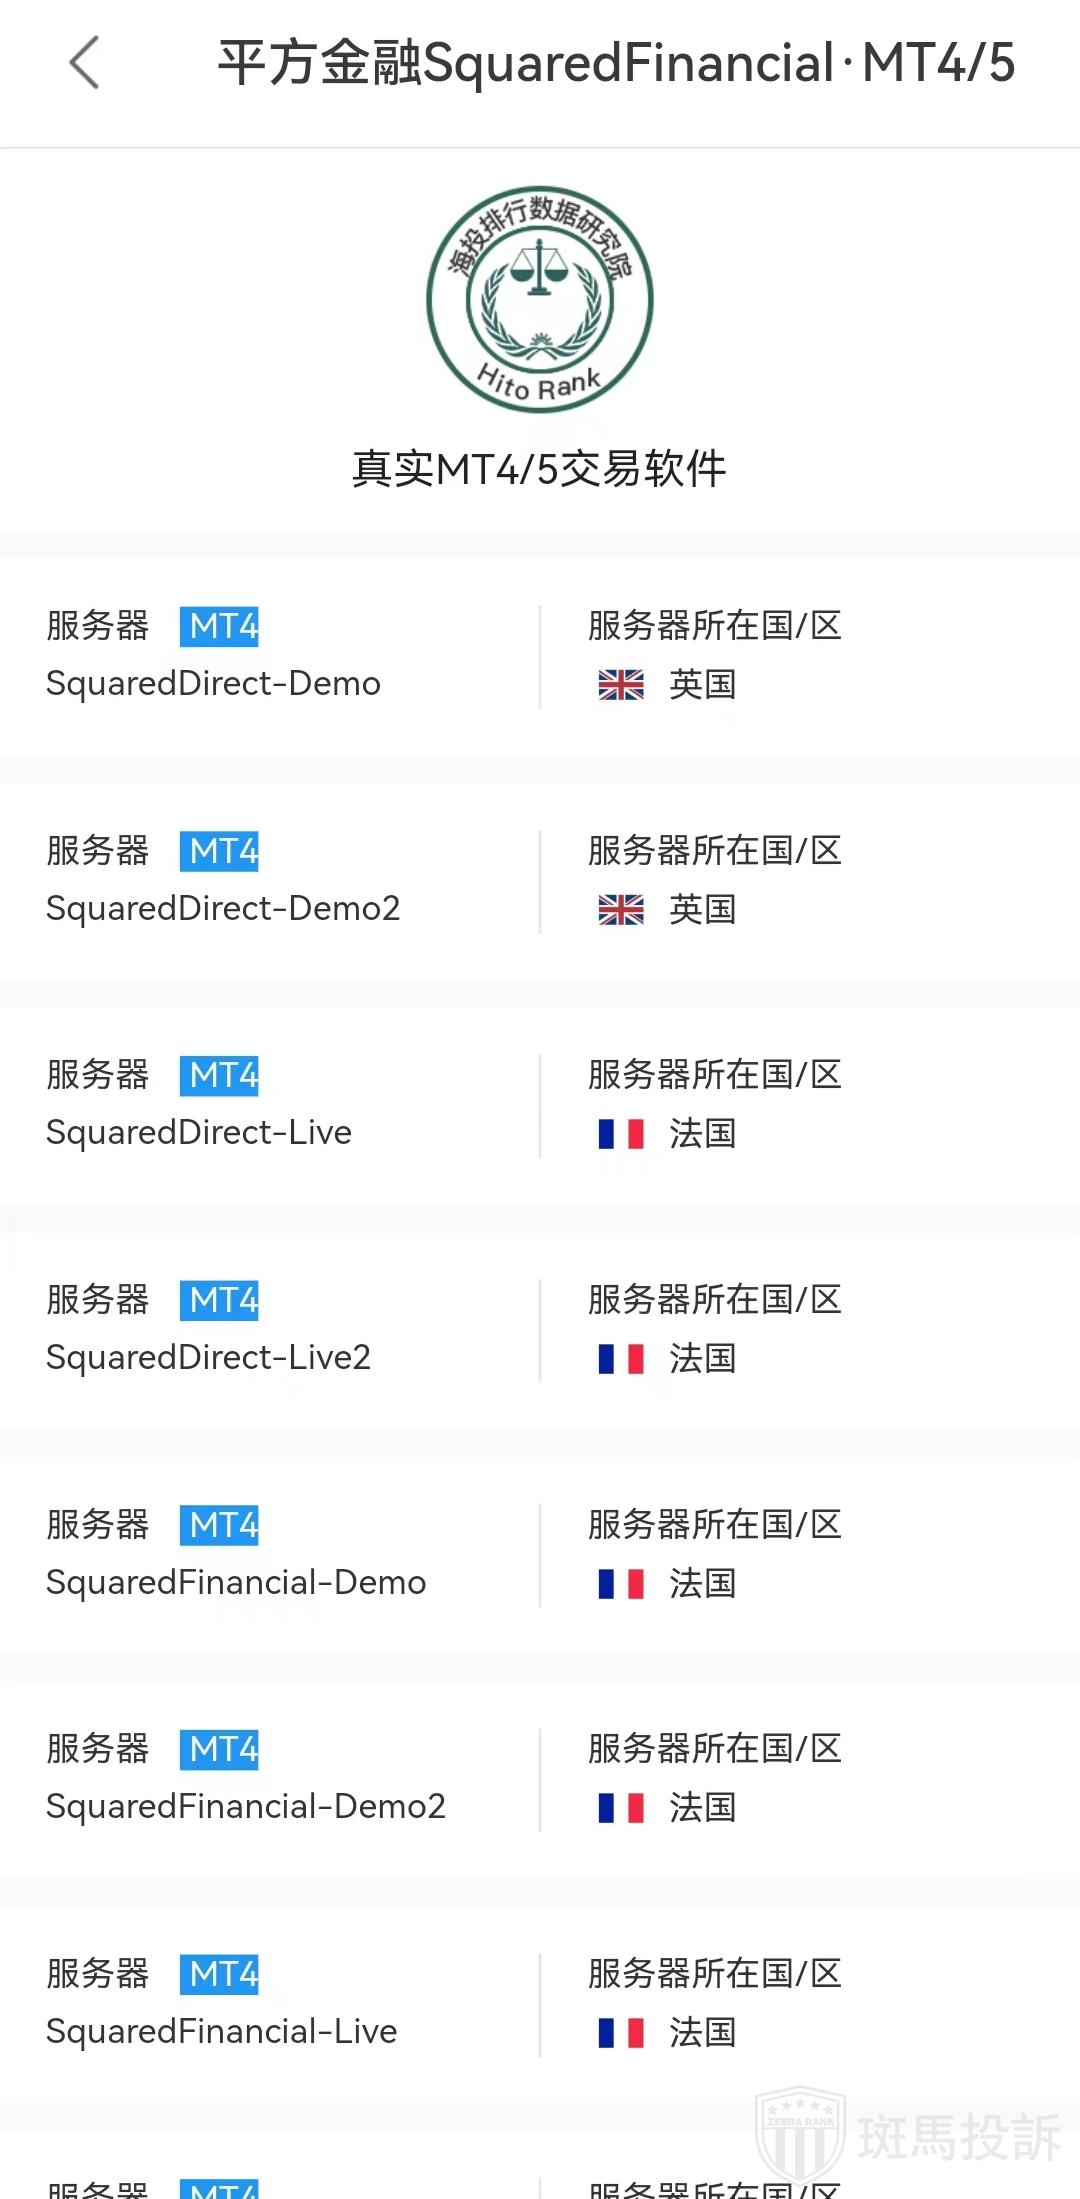Click the page title SquaredFinancial MT4/5
1080x2199 pixels.
click(616, 63)
